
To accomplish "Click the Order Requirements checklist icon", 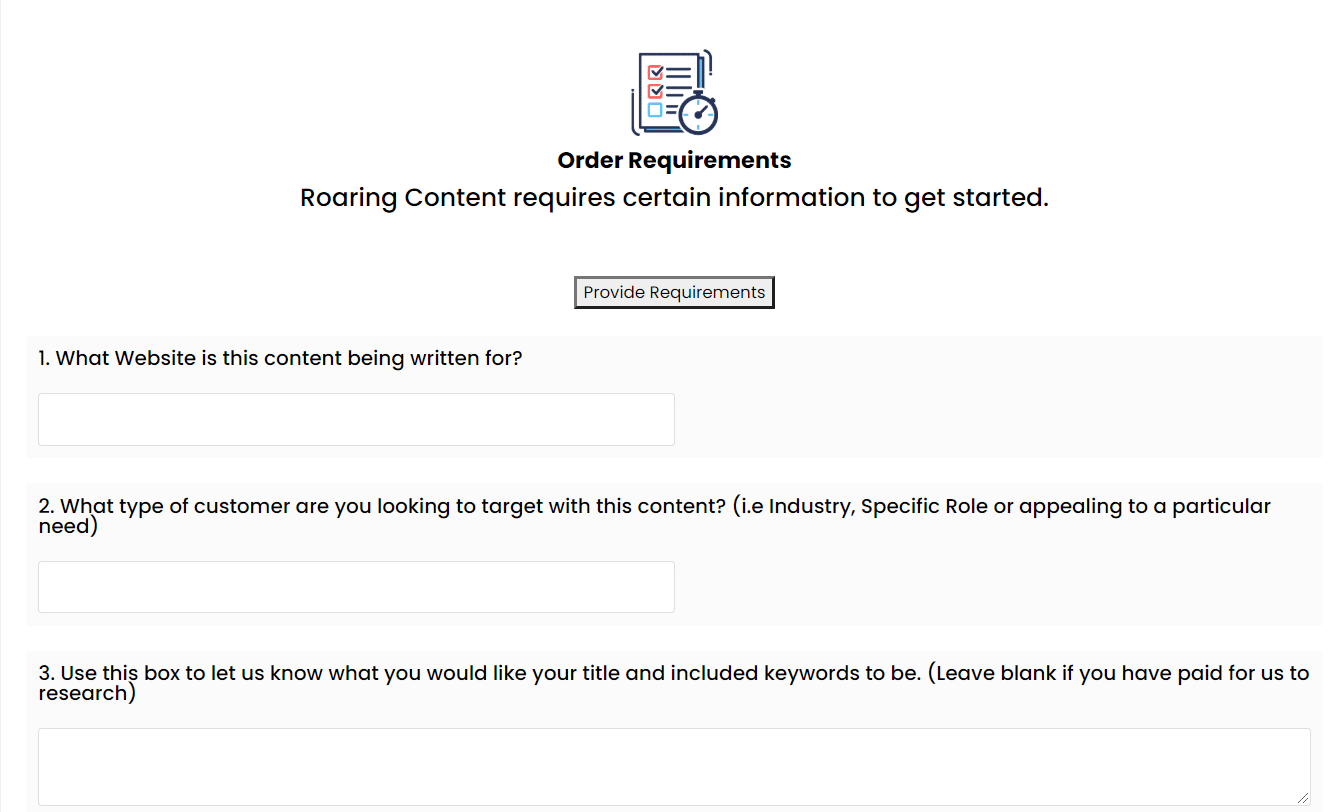I will click(x=673, y=92).
